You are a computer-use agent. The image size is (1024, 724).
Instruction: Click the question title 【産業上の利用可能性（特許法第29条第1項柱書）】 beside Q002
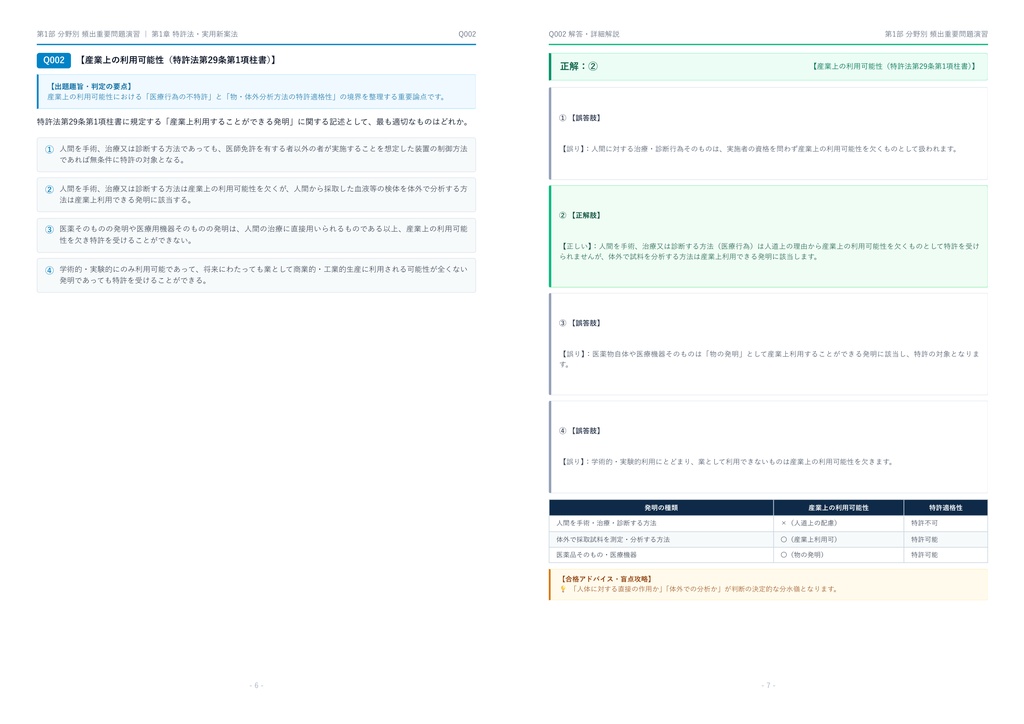178,60
